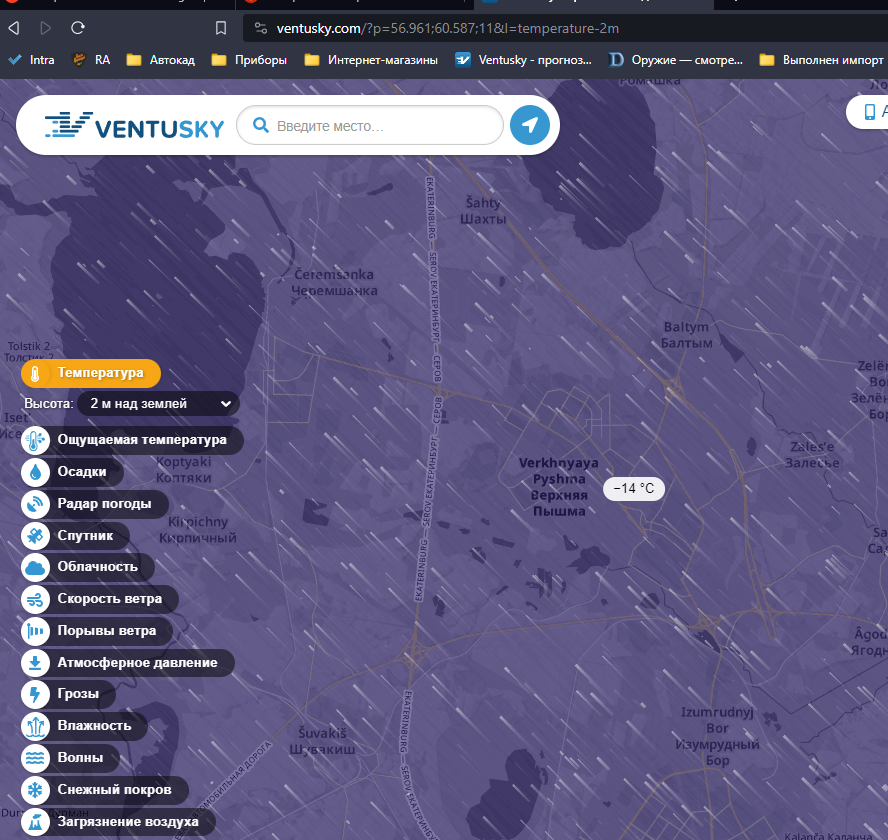
Task: Click the Kirpichny Кирпичный map label
Action: pos(198,530)
